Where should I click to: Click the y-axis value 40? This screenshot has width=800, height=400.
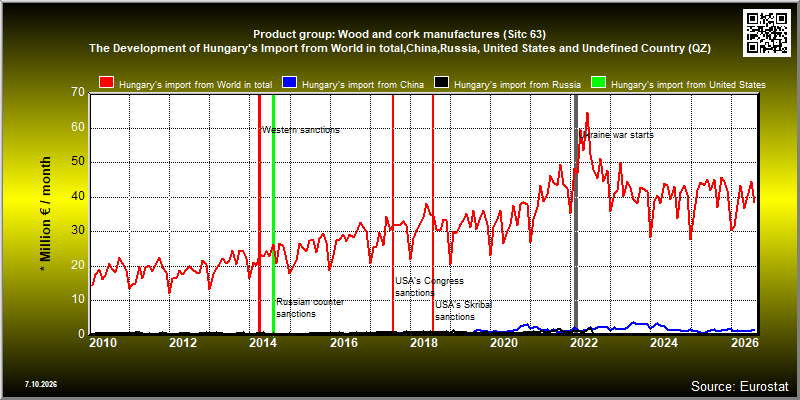(x=78, y=197)
